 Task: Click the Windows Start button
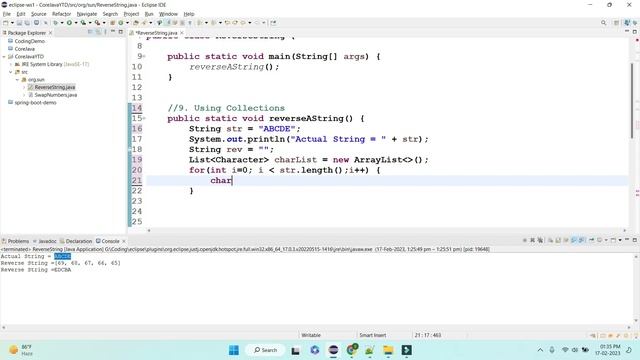click(234, 350)
